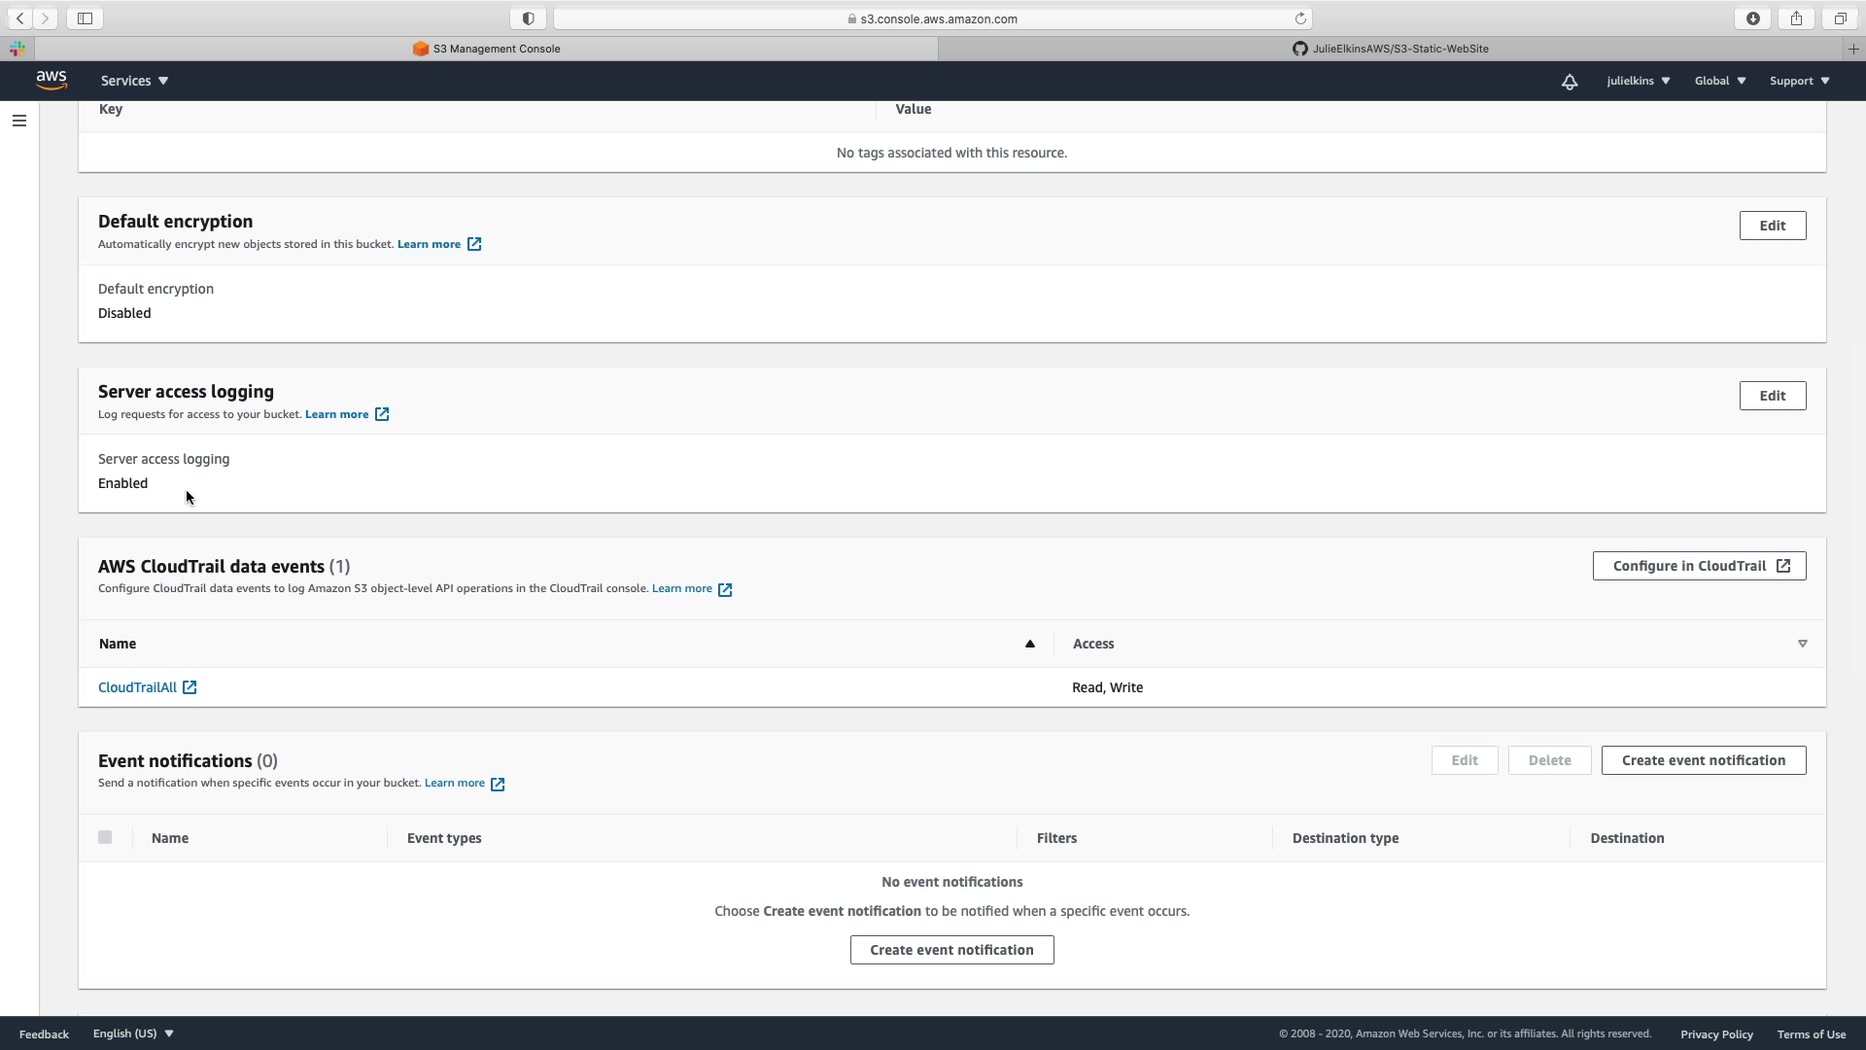Click the 'Key' tags column header

point(111,109)
